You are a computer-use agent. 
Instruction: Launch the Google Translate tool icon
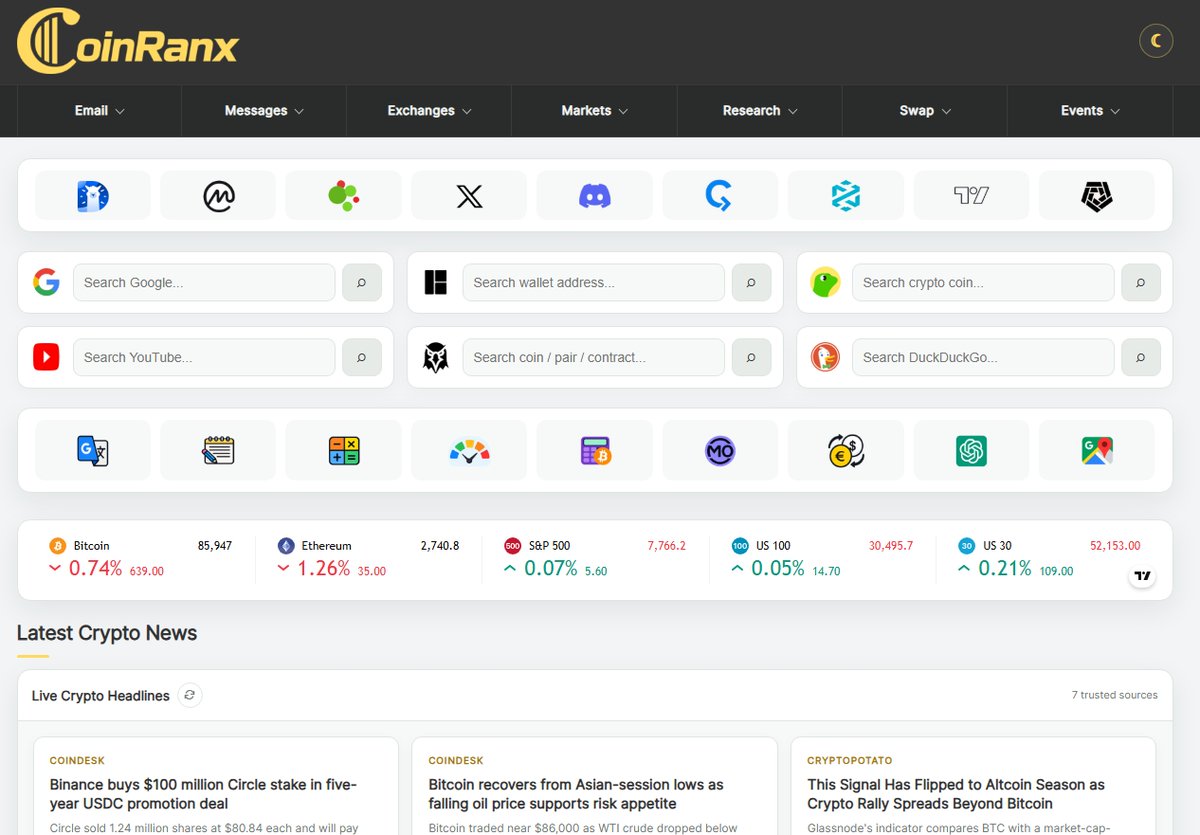coord(93,450)
